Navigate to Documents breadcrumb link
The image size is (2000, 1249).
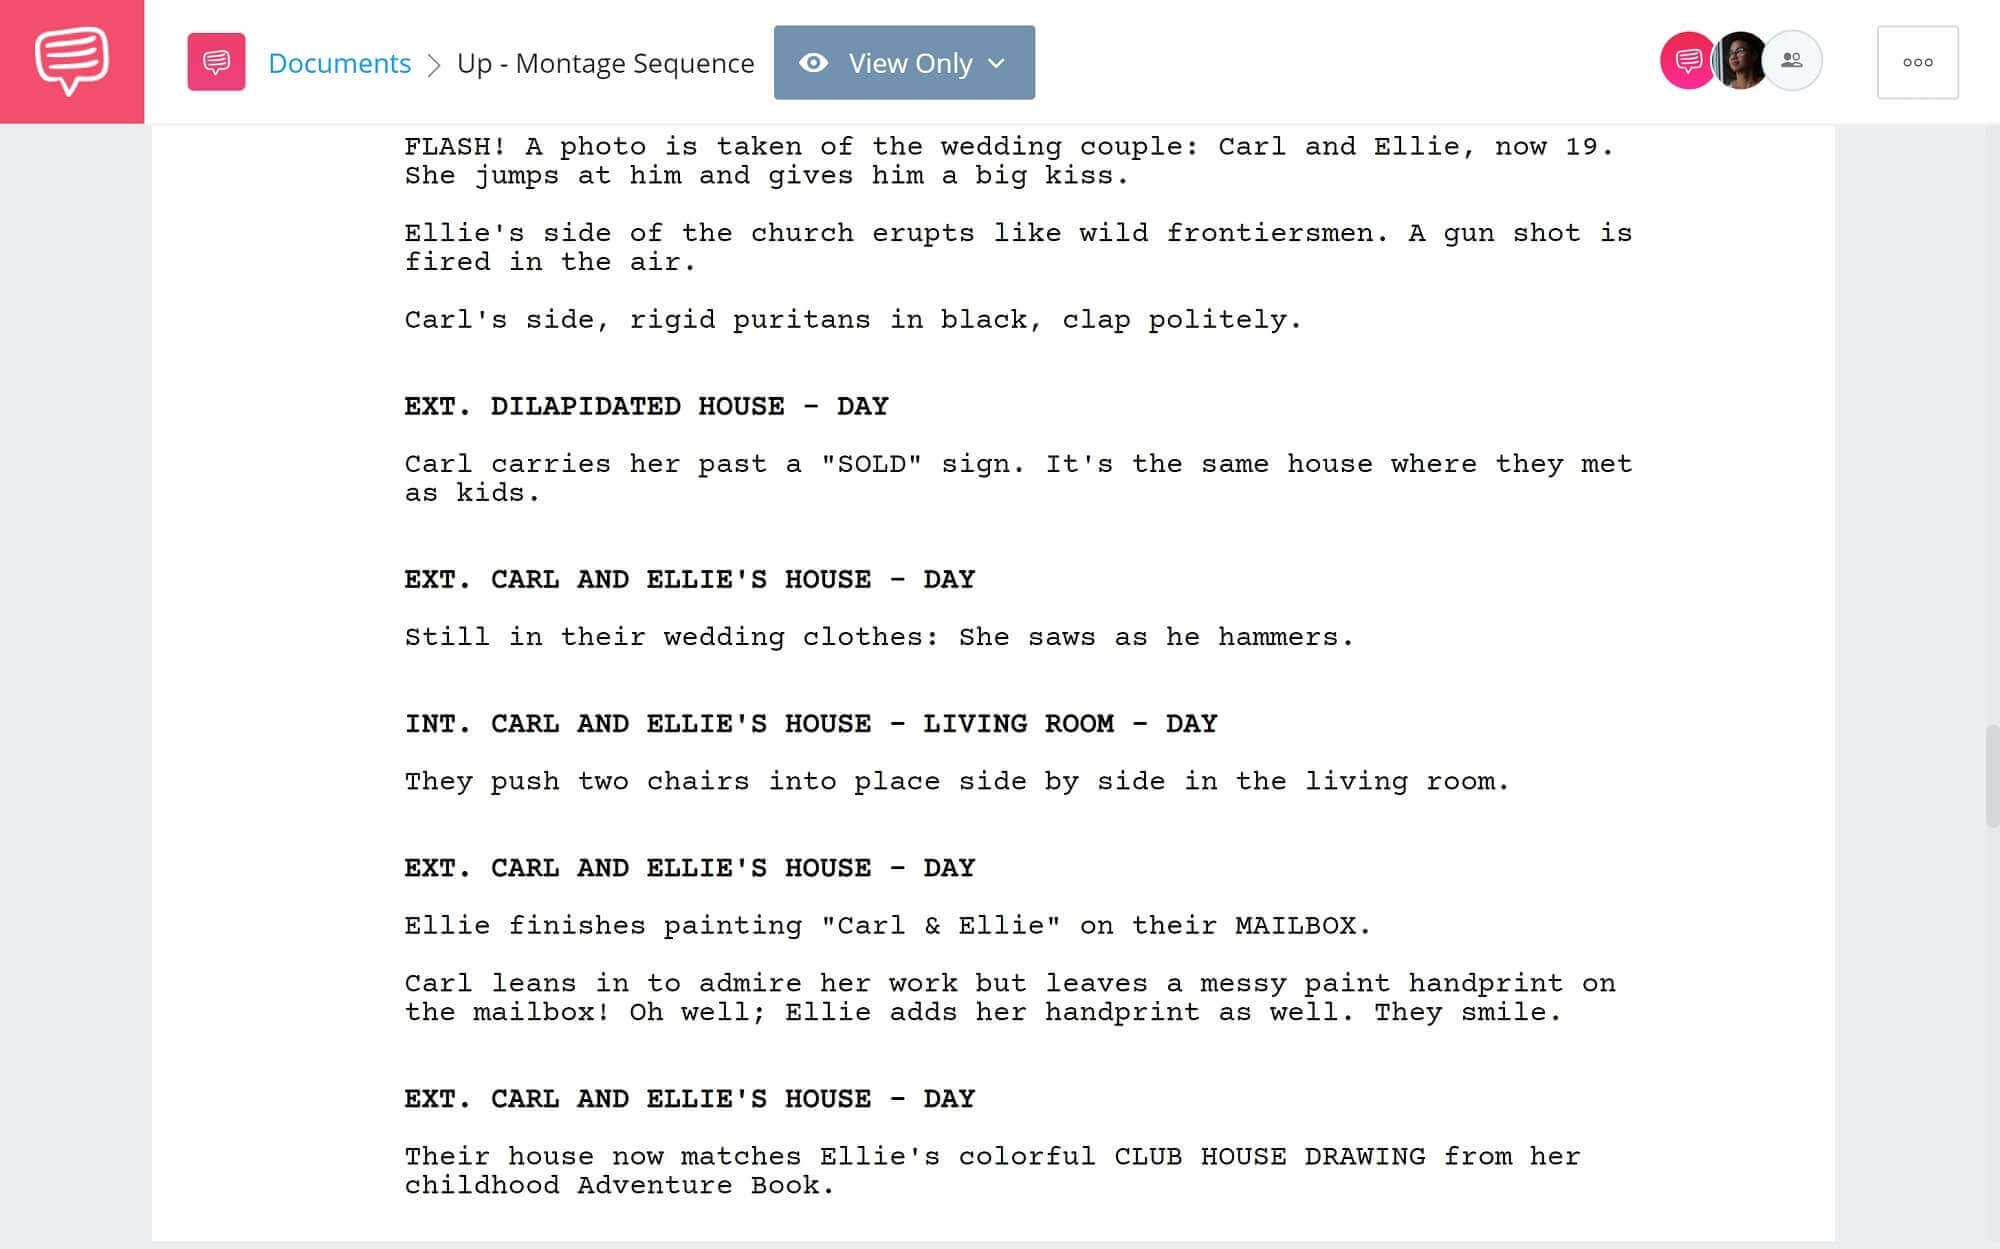[x=338, y=60]
